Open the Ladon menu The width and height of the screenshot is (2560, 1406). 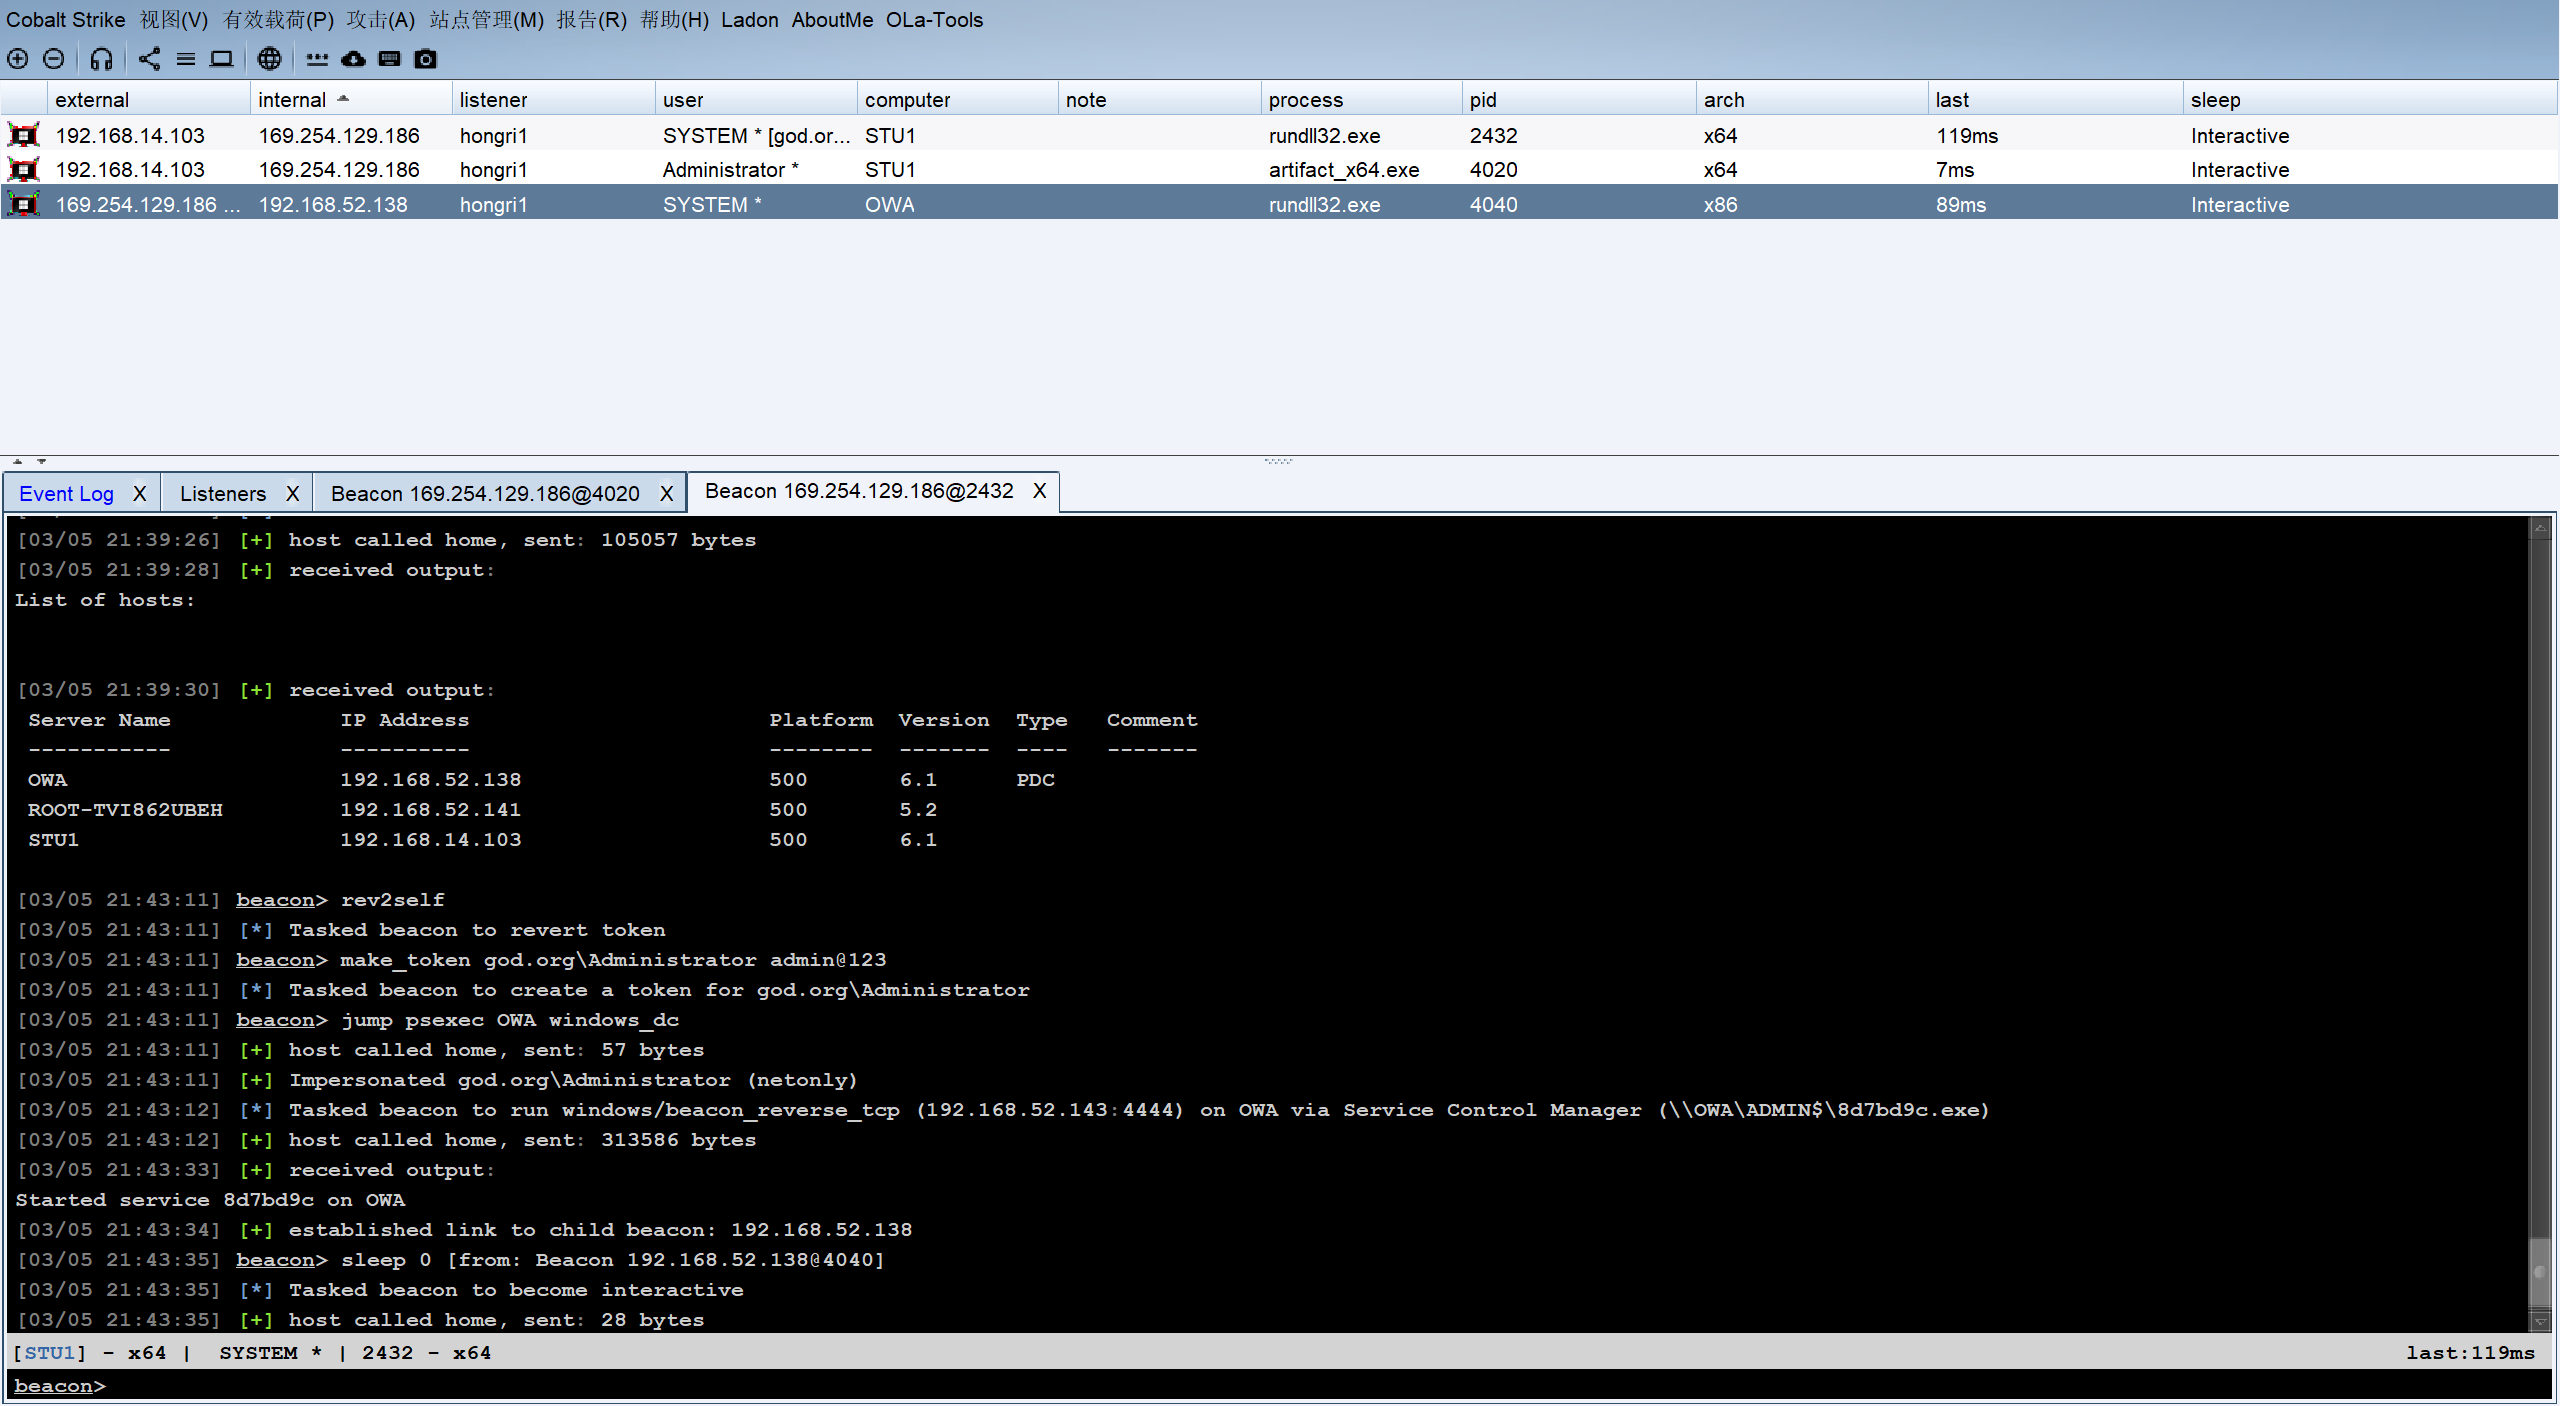click(749, 20)
